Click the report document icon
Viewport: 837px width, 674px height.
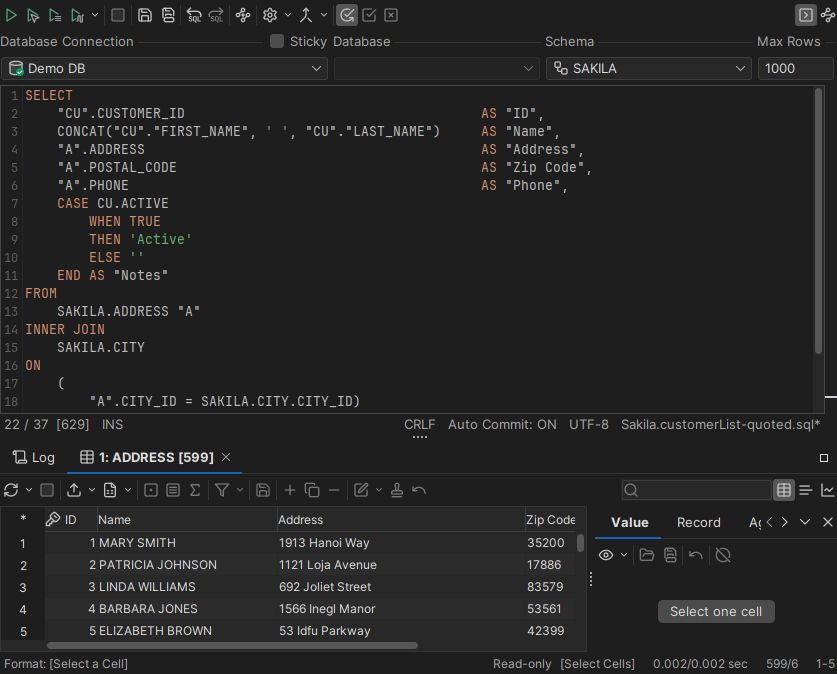(110, 490)
